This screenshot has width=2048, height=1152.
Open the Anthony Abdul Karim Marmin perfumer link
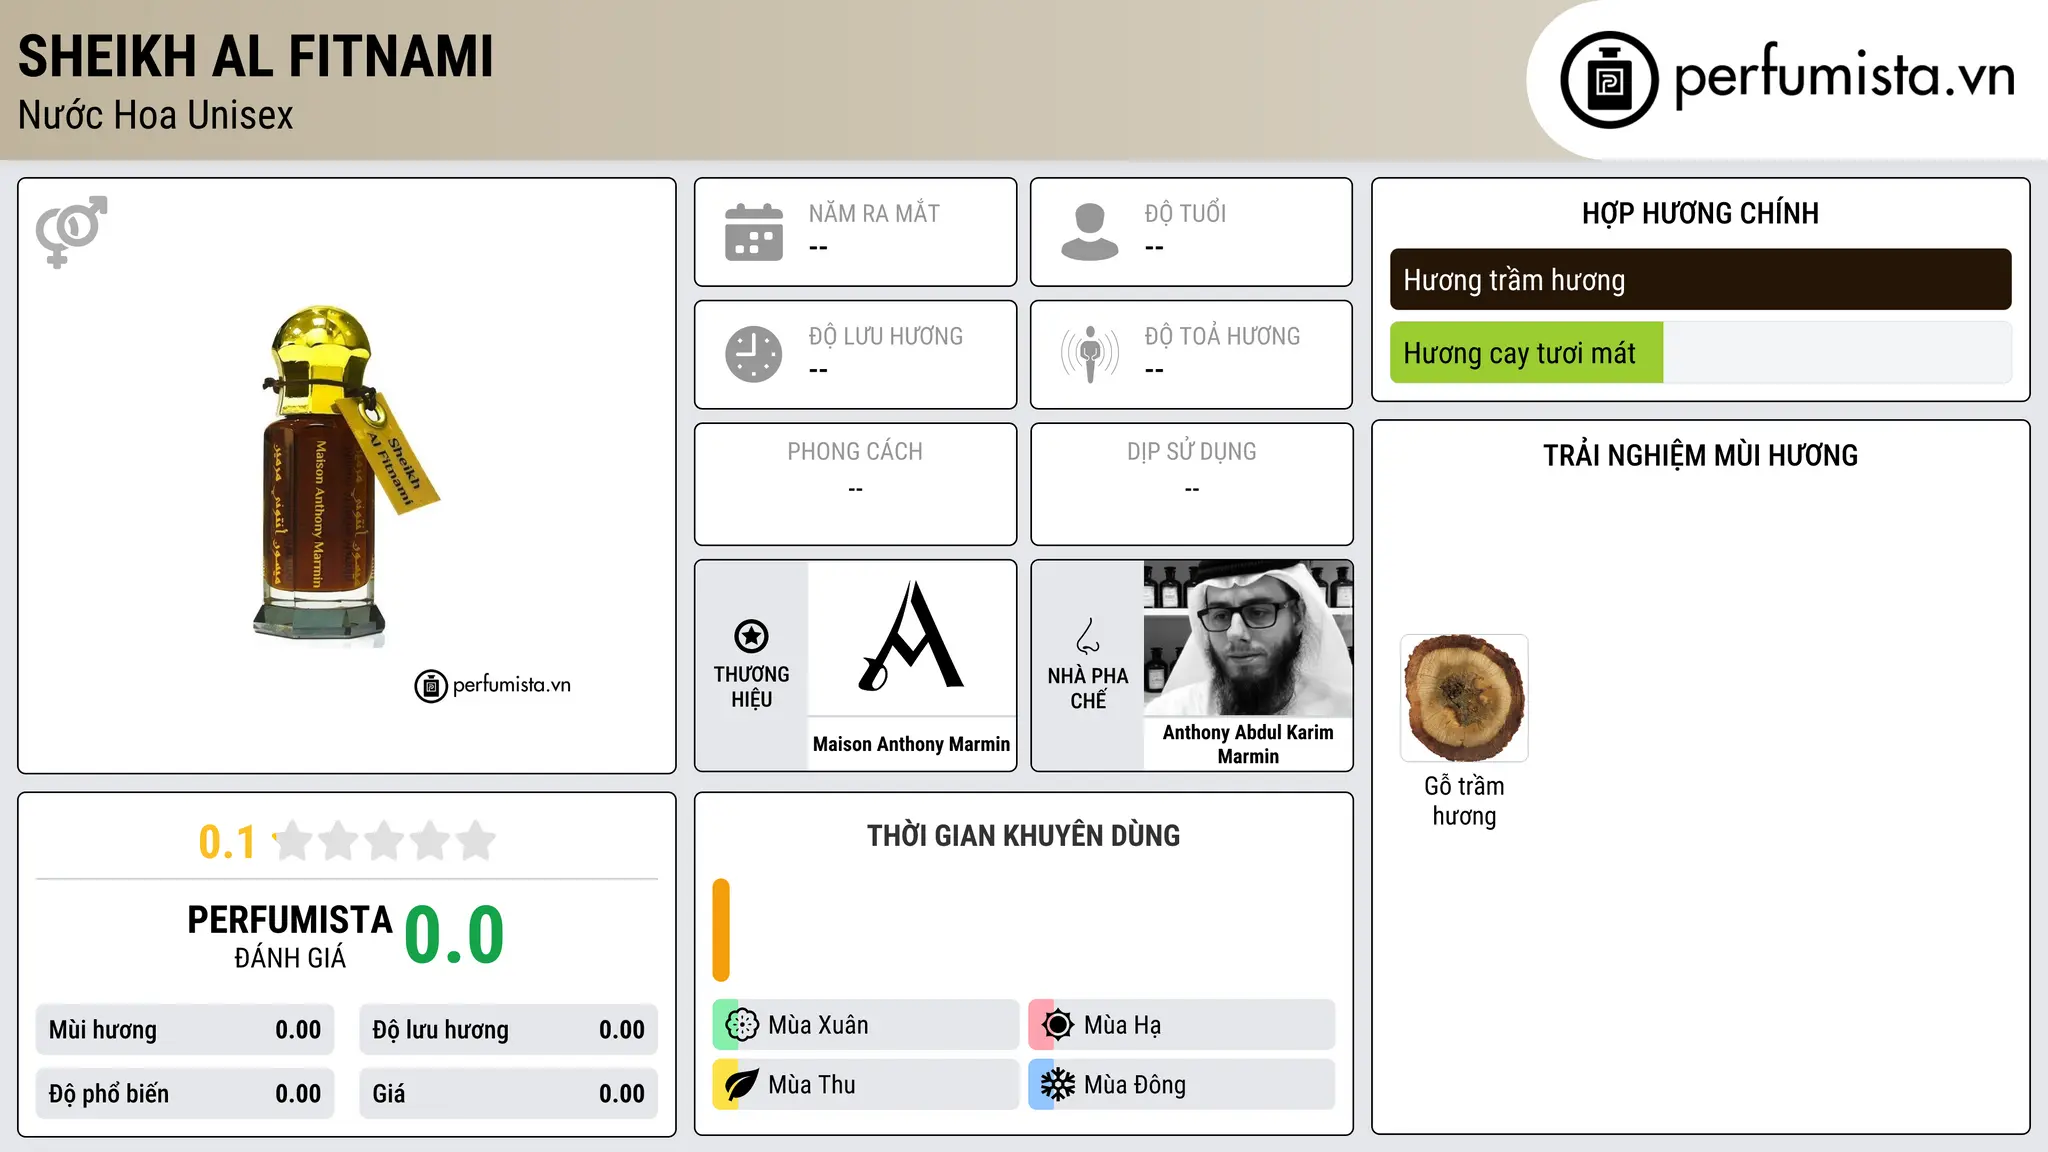coord(1248,744)
